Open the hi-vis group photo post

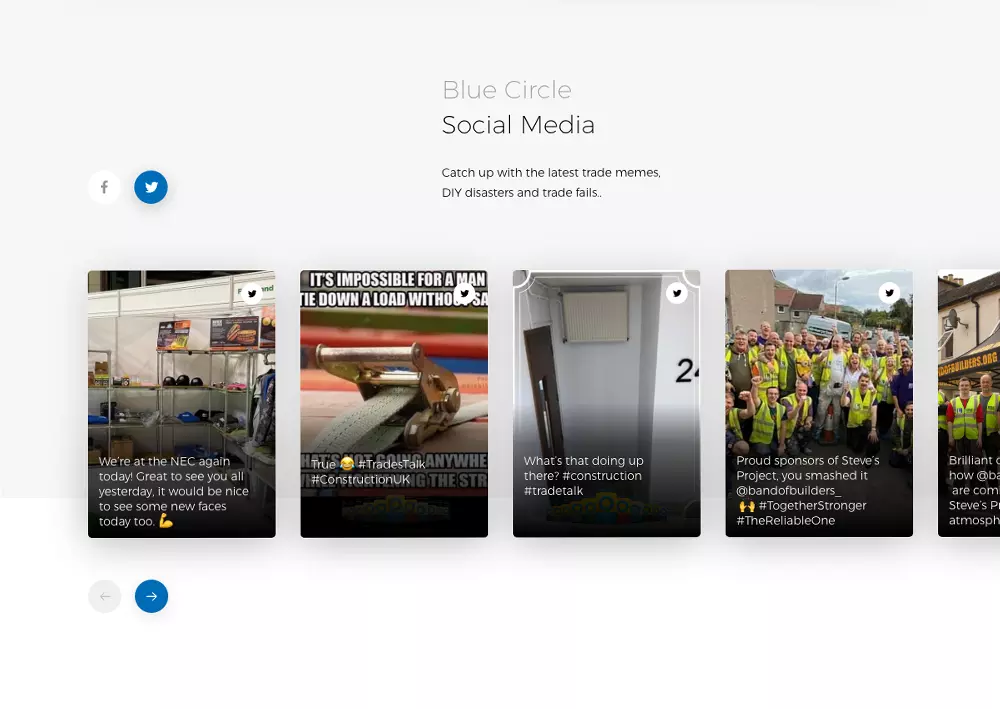(x=819, y=404)
